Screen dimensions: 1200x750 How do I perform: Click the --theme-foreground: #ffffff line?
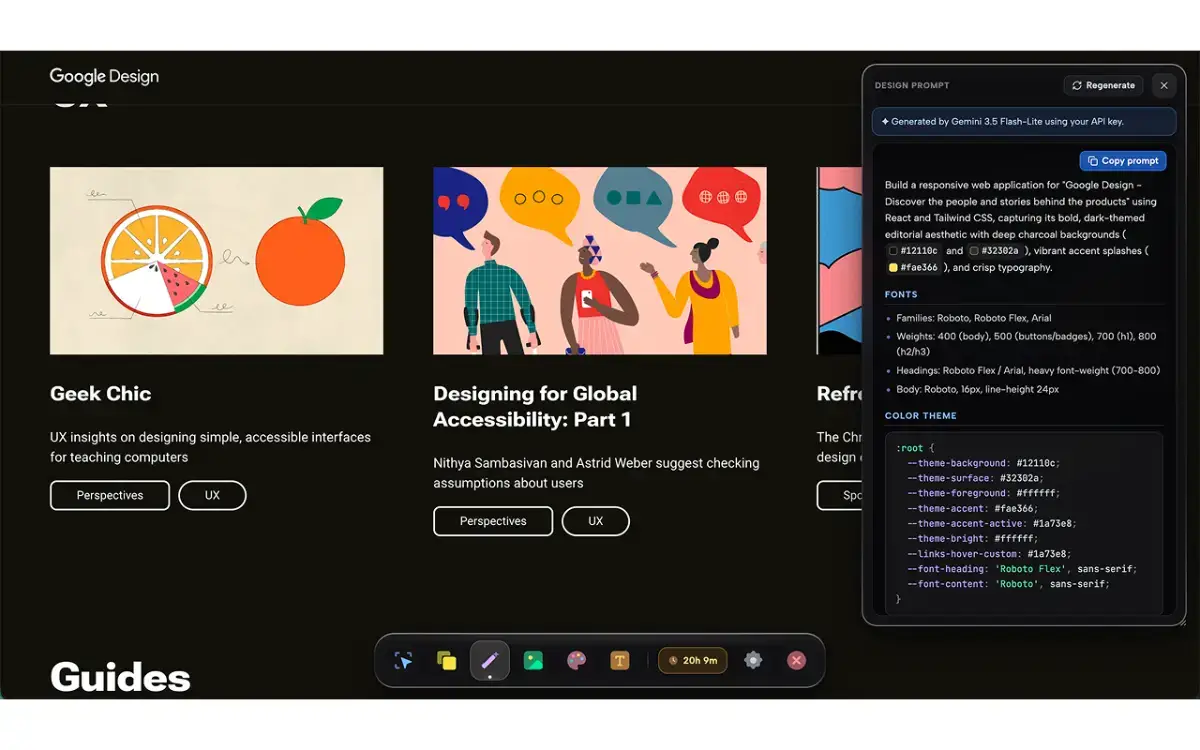983,493
